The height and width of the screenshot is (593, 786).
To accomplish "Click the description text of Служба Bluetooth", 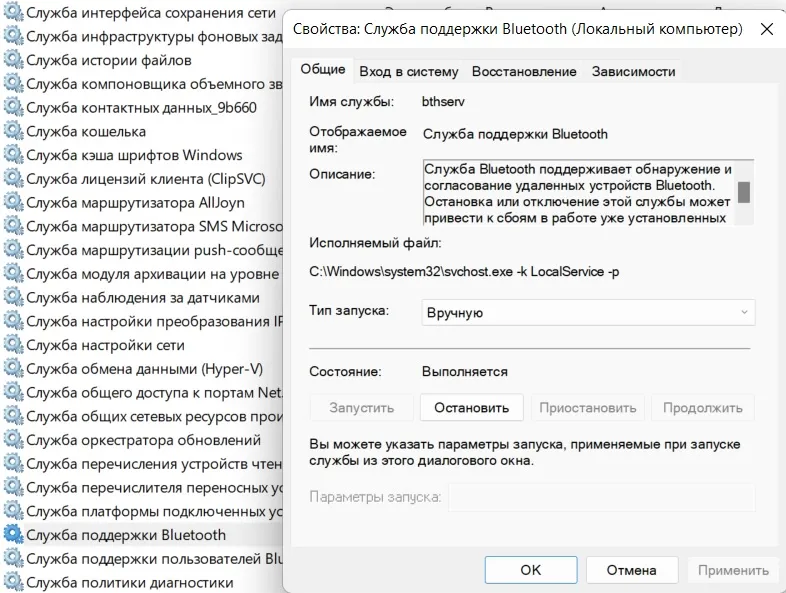I will (578, 193).
